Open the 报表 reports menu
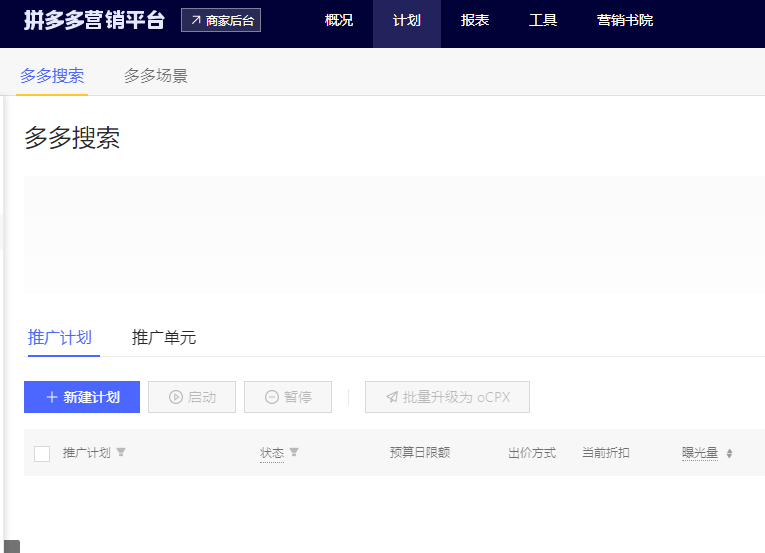The height and width of the screenshot is (553, 765). coord(475,20)
